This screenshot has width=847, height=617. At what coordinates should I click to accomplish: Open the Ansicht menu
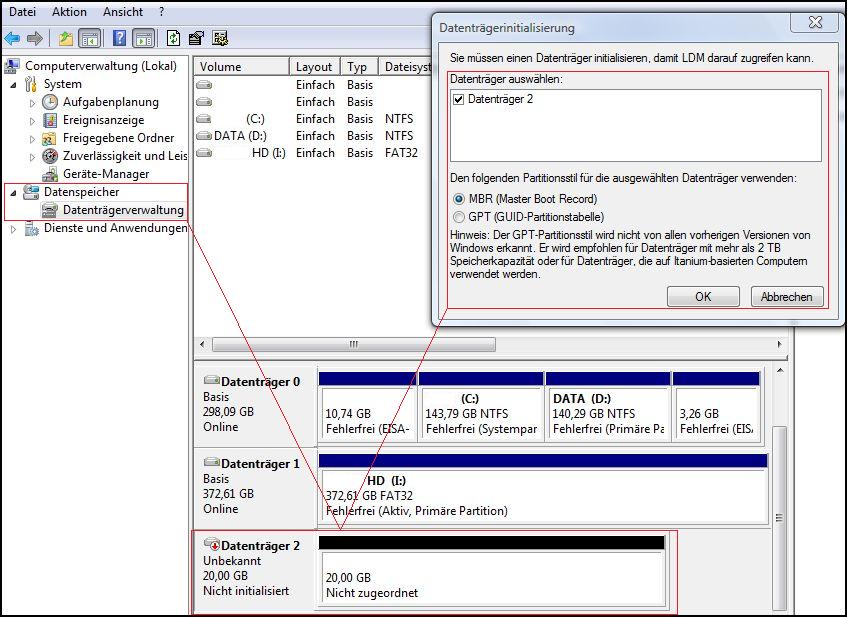tap(123, 12)
